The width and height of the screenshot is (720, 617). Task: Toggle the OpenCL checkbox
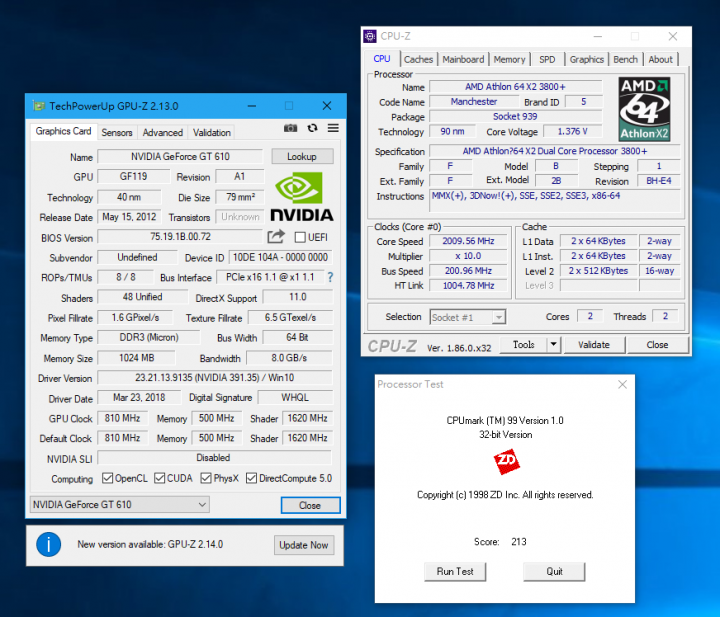click(x=107, y=478)
